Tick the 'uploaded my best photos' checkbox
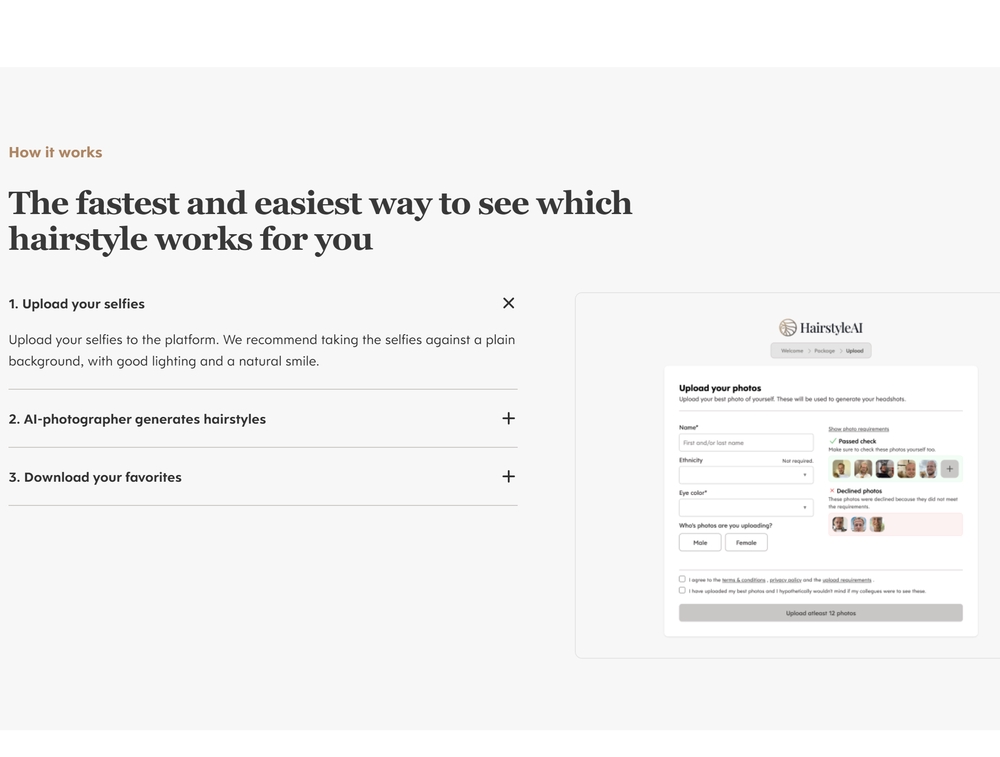 coord(682,591)
